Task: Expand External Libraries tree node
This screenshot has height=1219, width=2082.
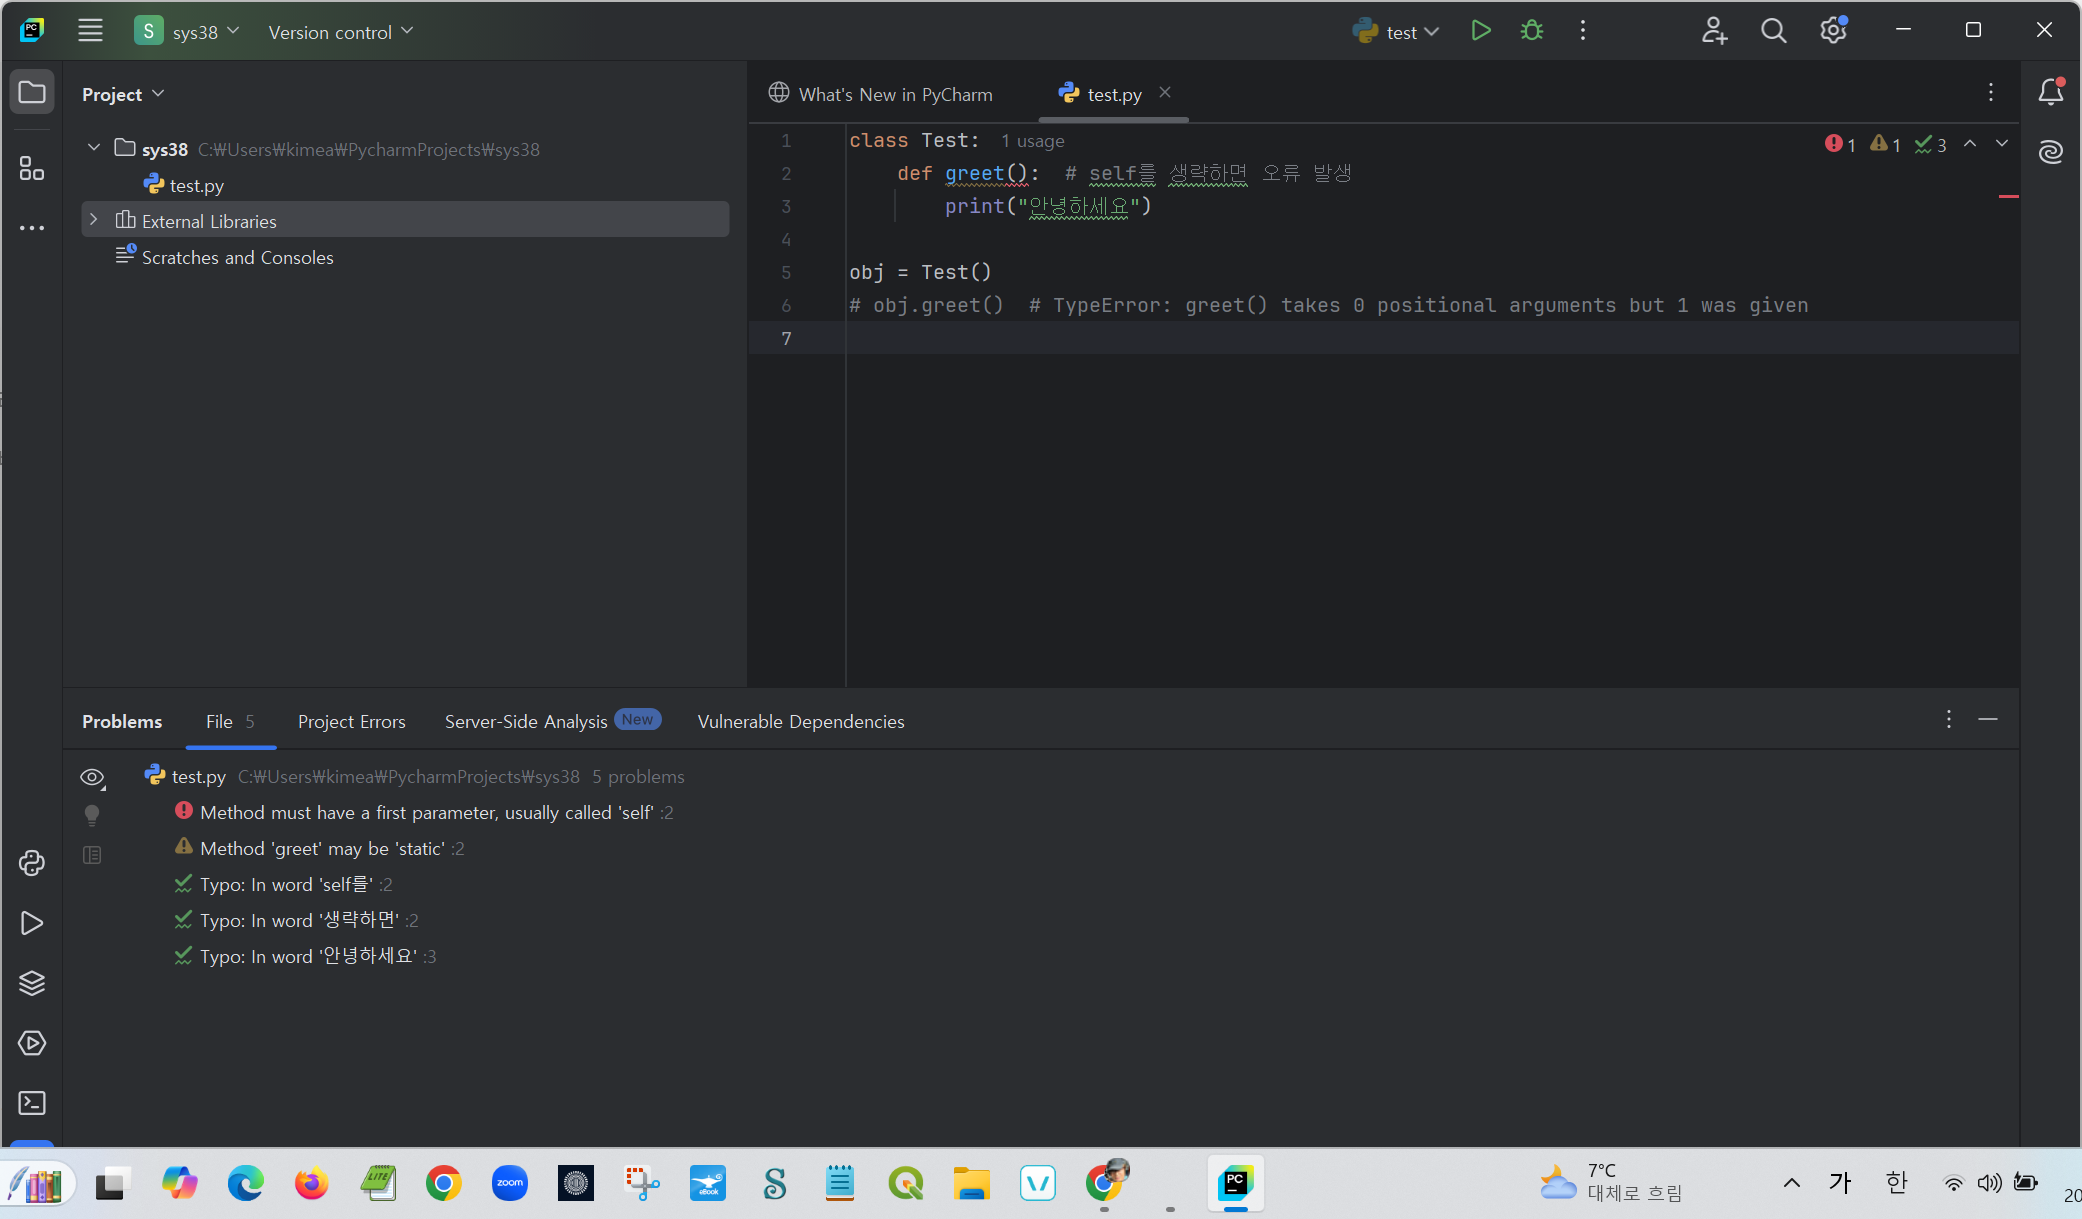Action: pos(94,220)
